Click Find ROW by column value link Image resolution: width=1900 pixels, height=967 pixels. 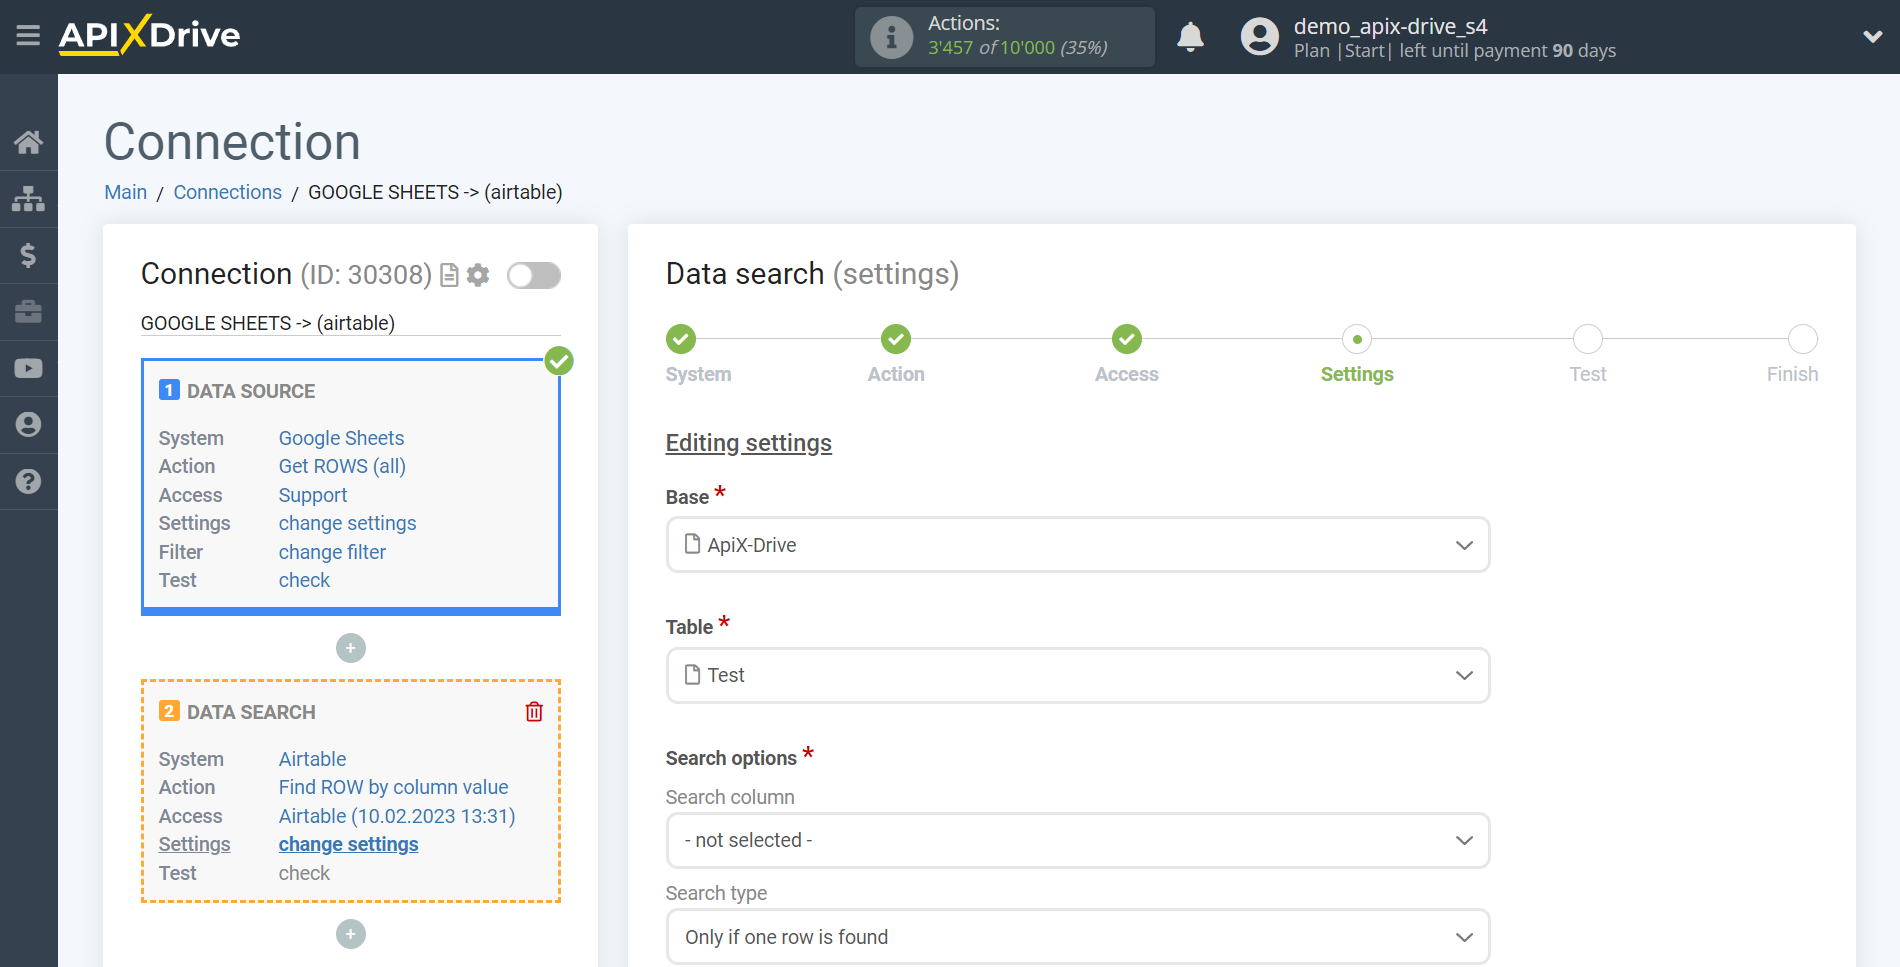(393, 787)
